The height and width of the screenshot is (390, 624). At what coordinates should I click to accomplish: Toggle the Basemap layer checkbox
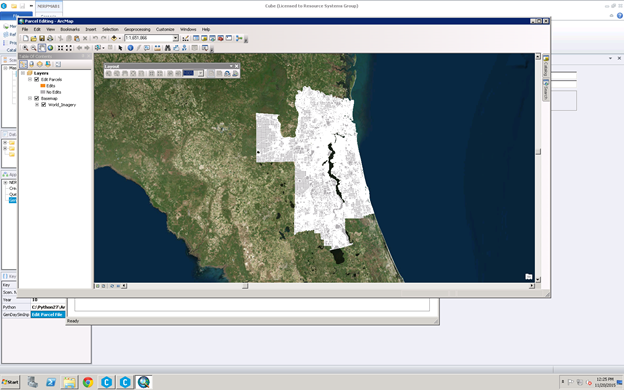(x=37, y=98)
